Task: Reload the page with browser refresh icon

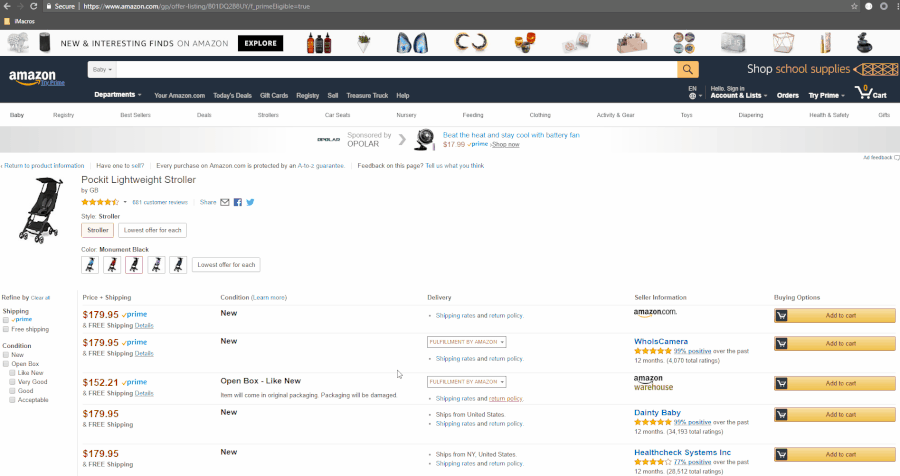Action: (x=33, y=6)
